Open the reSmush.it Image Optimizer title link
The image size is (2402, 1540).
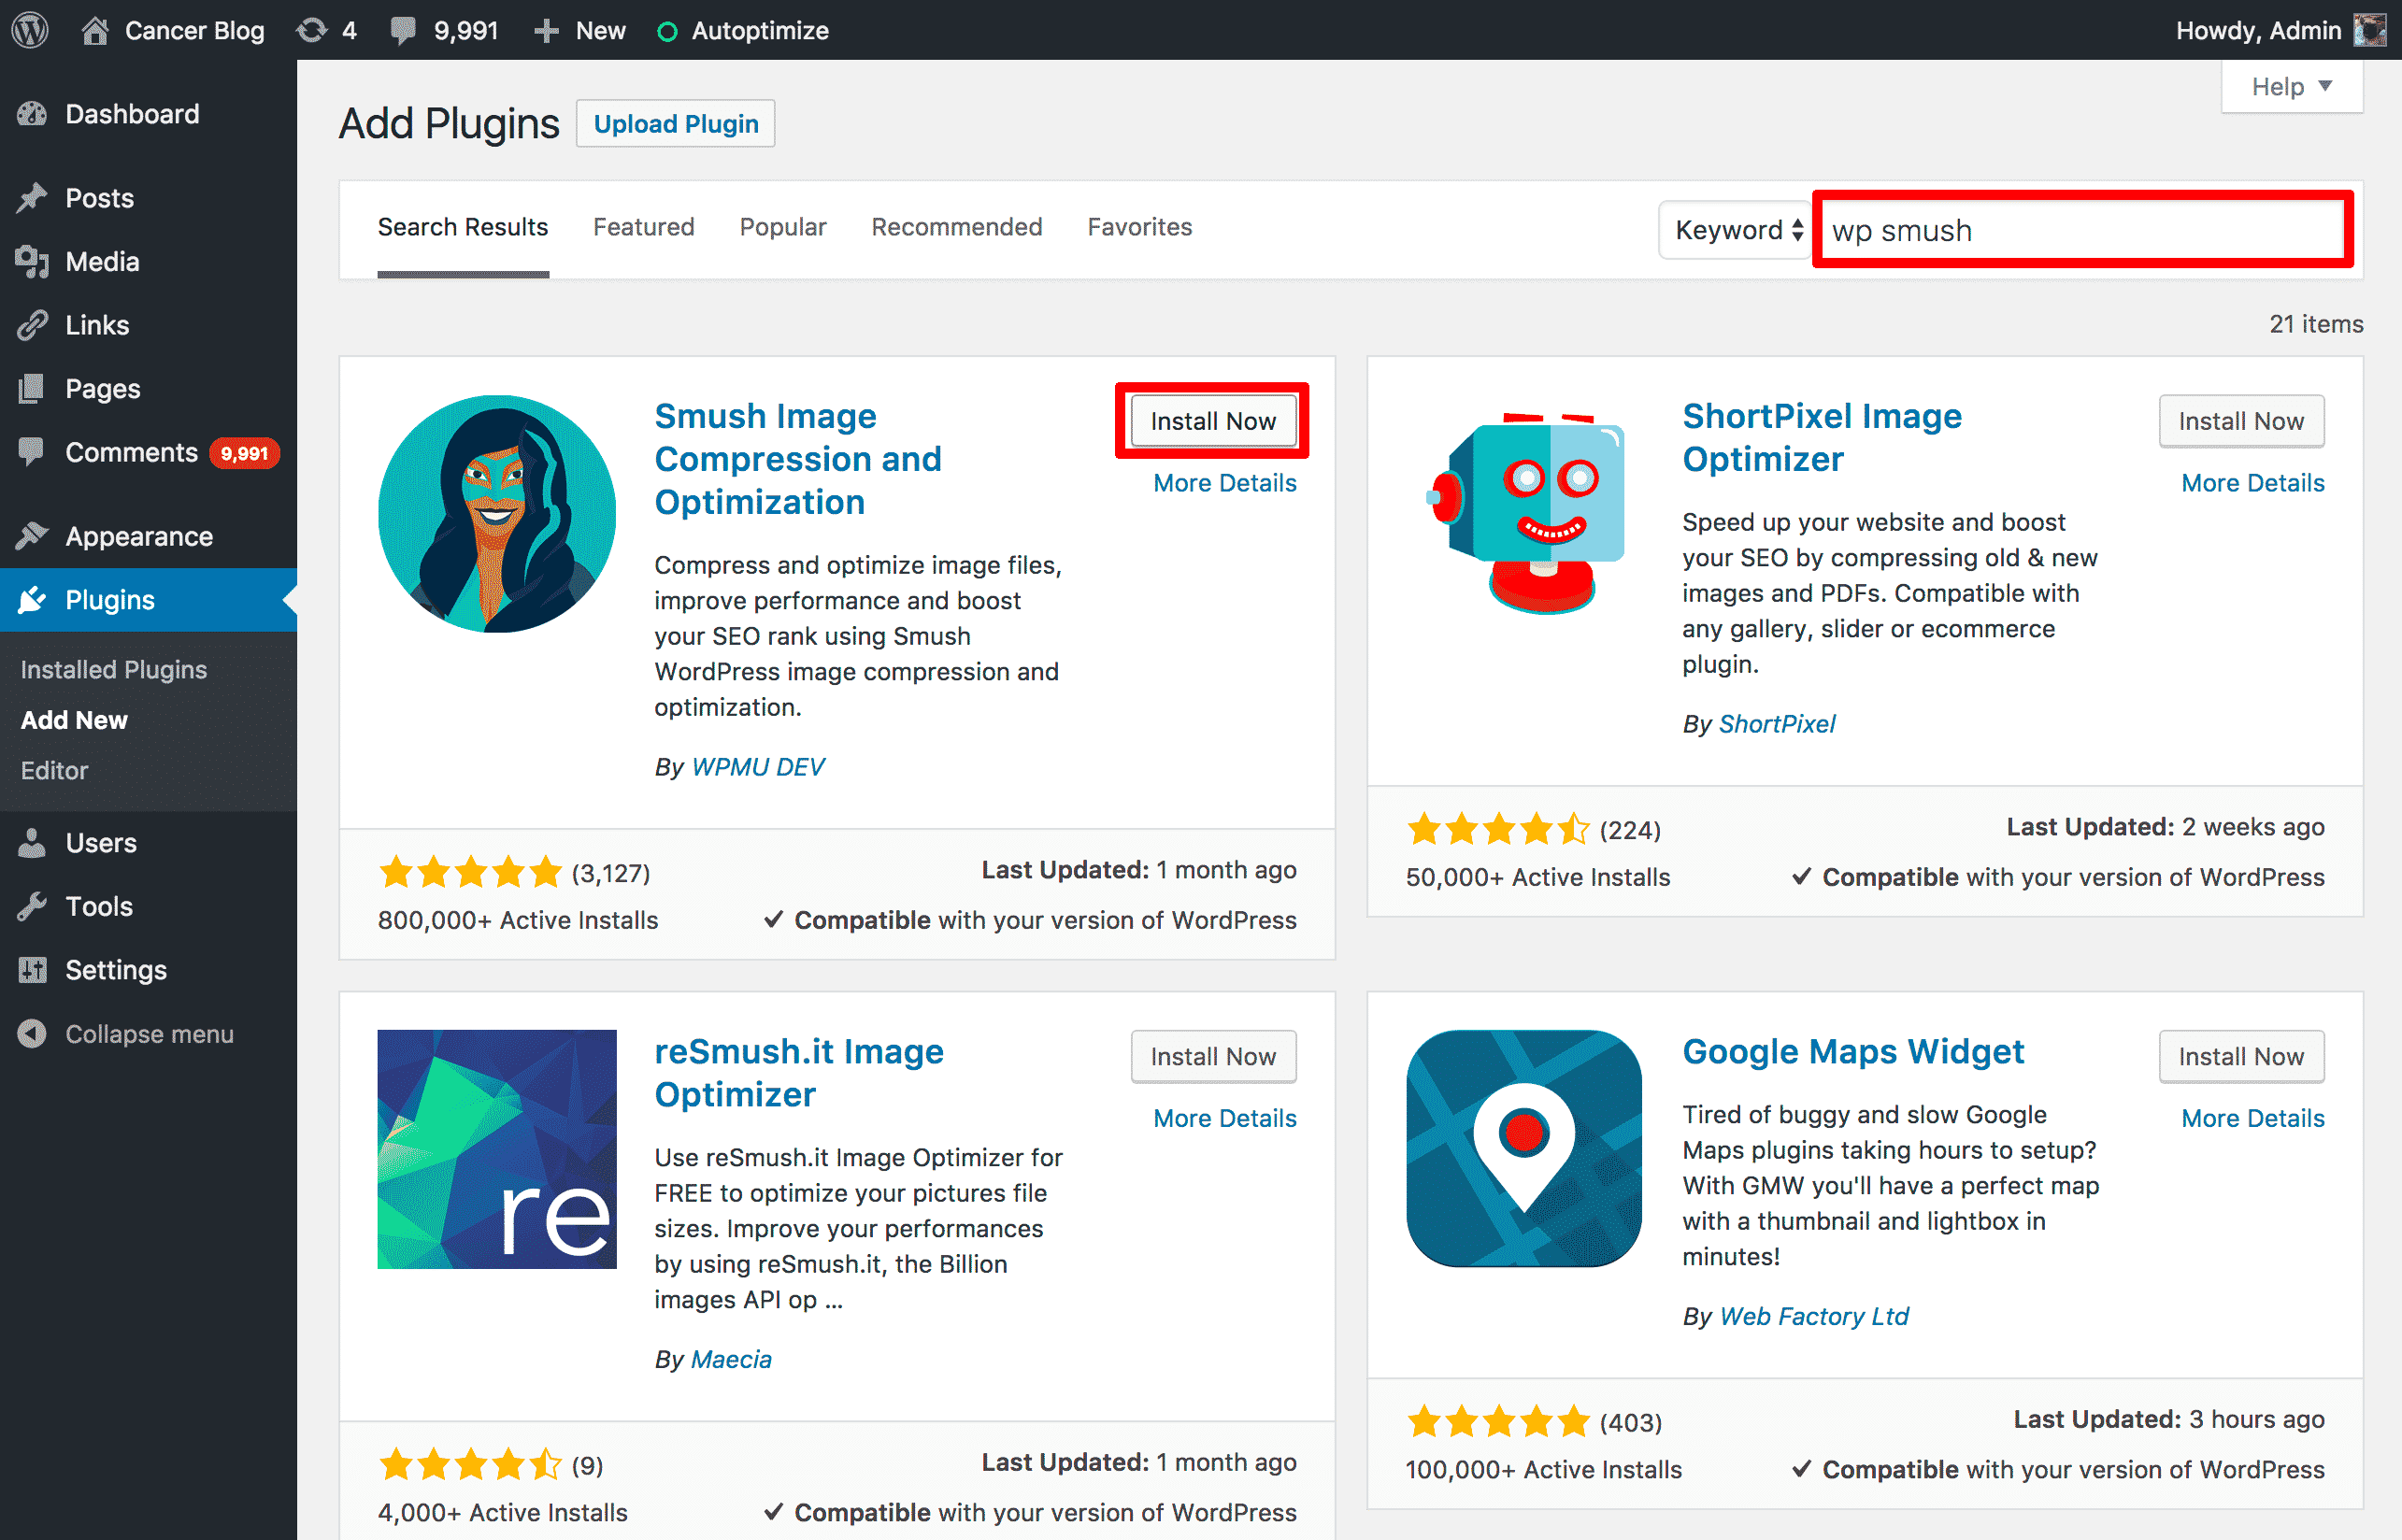point(799,1073)
